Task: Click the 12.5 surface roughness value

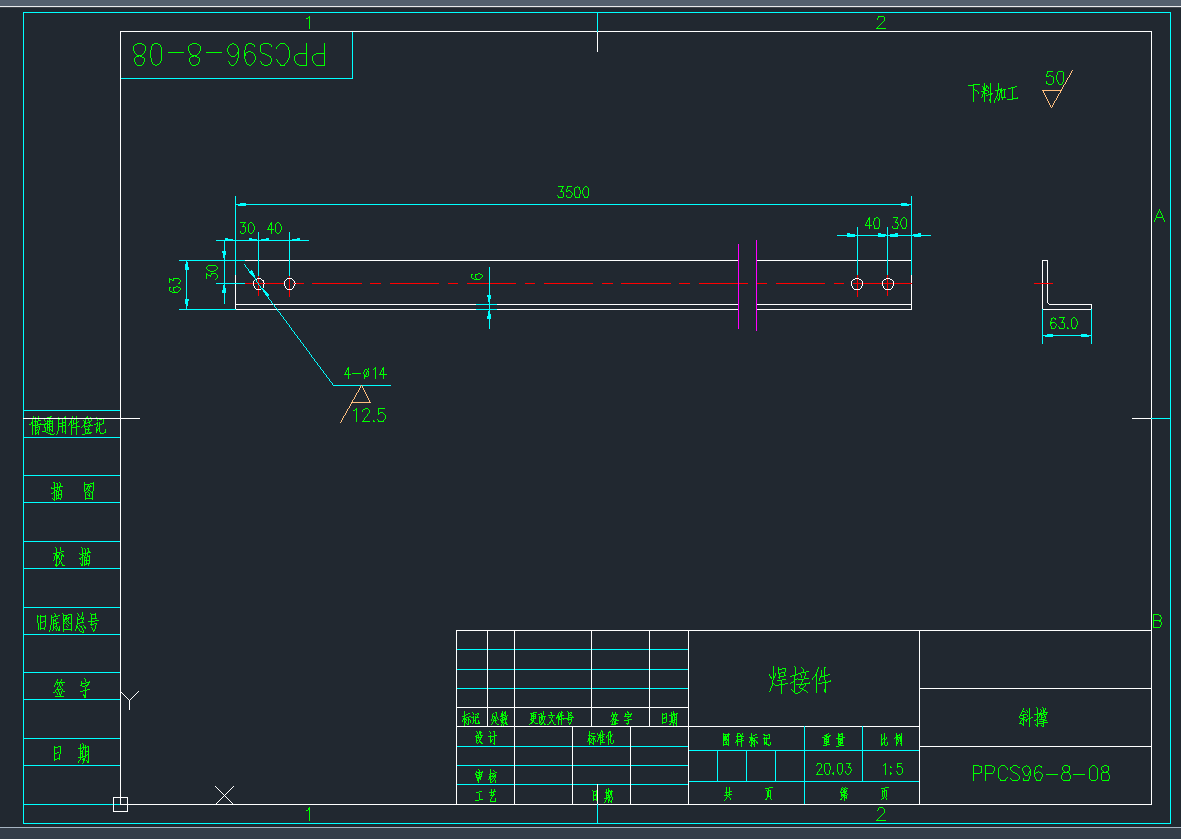Action: coord(369,415)
